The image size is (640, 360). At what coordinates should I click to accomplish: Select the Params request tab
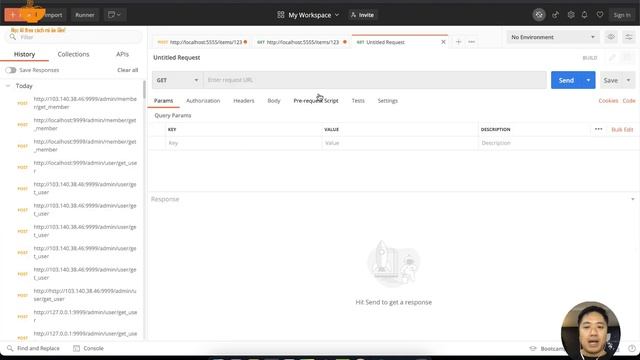tap(163, 100)
